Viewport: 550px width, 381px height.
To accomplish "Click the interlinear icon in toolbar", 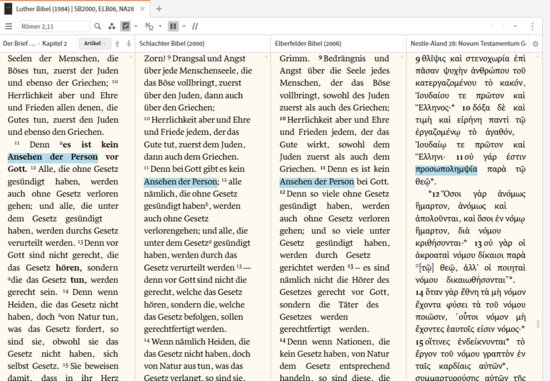I will pos(149,26).
